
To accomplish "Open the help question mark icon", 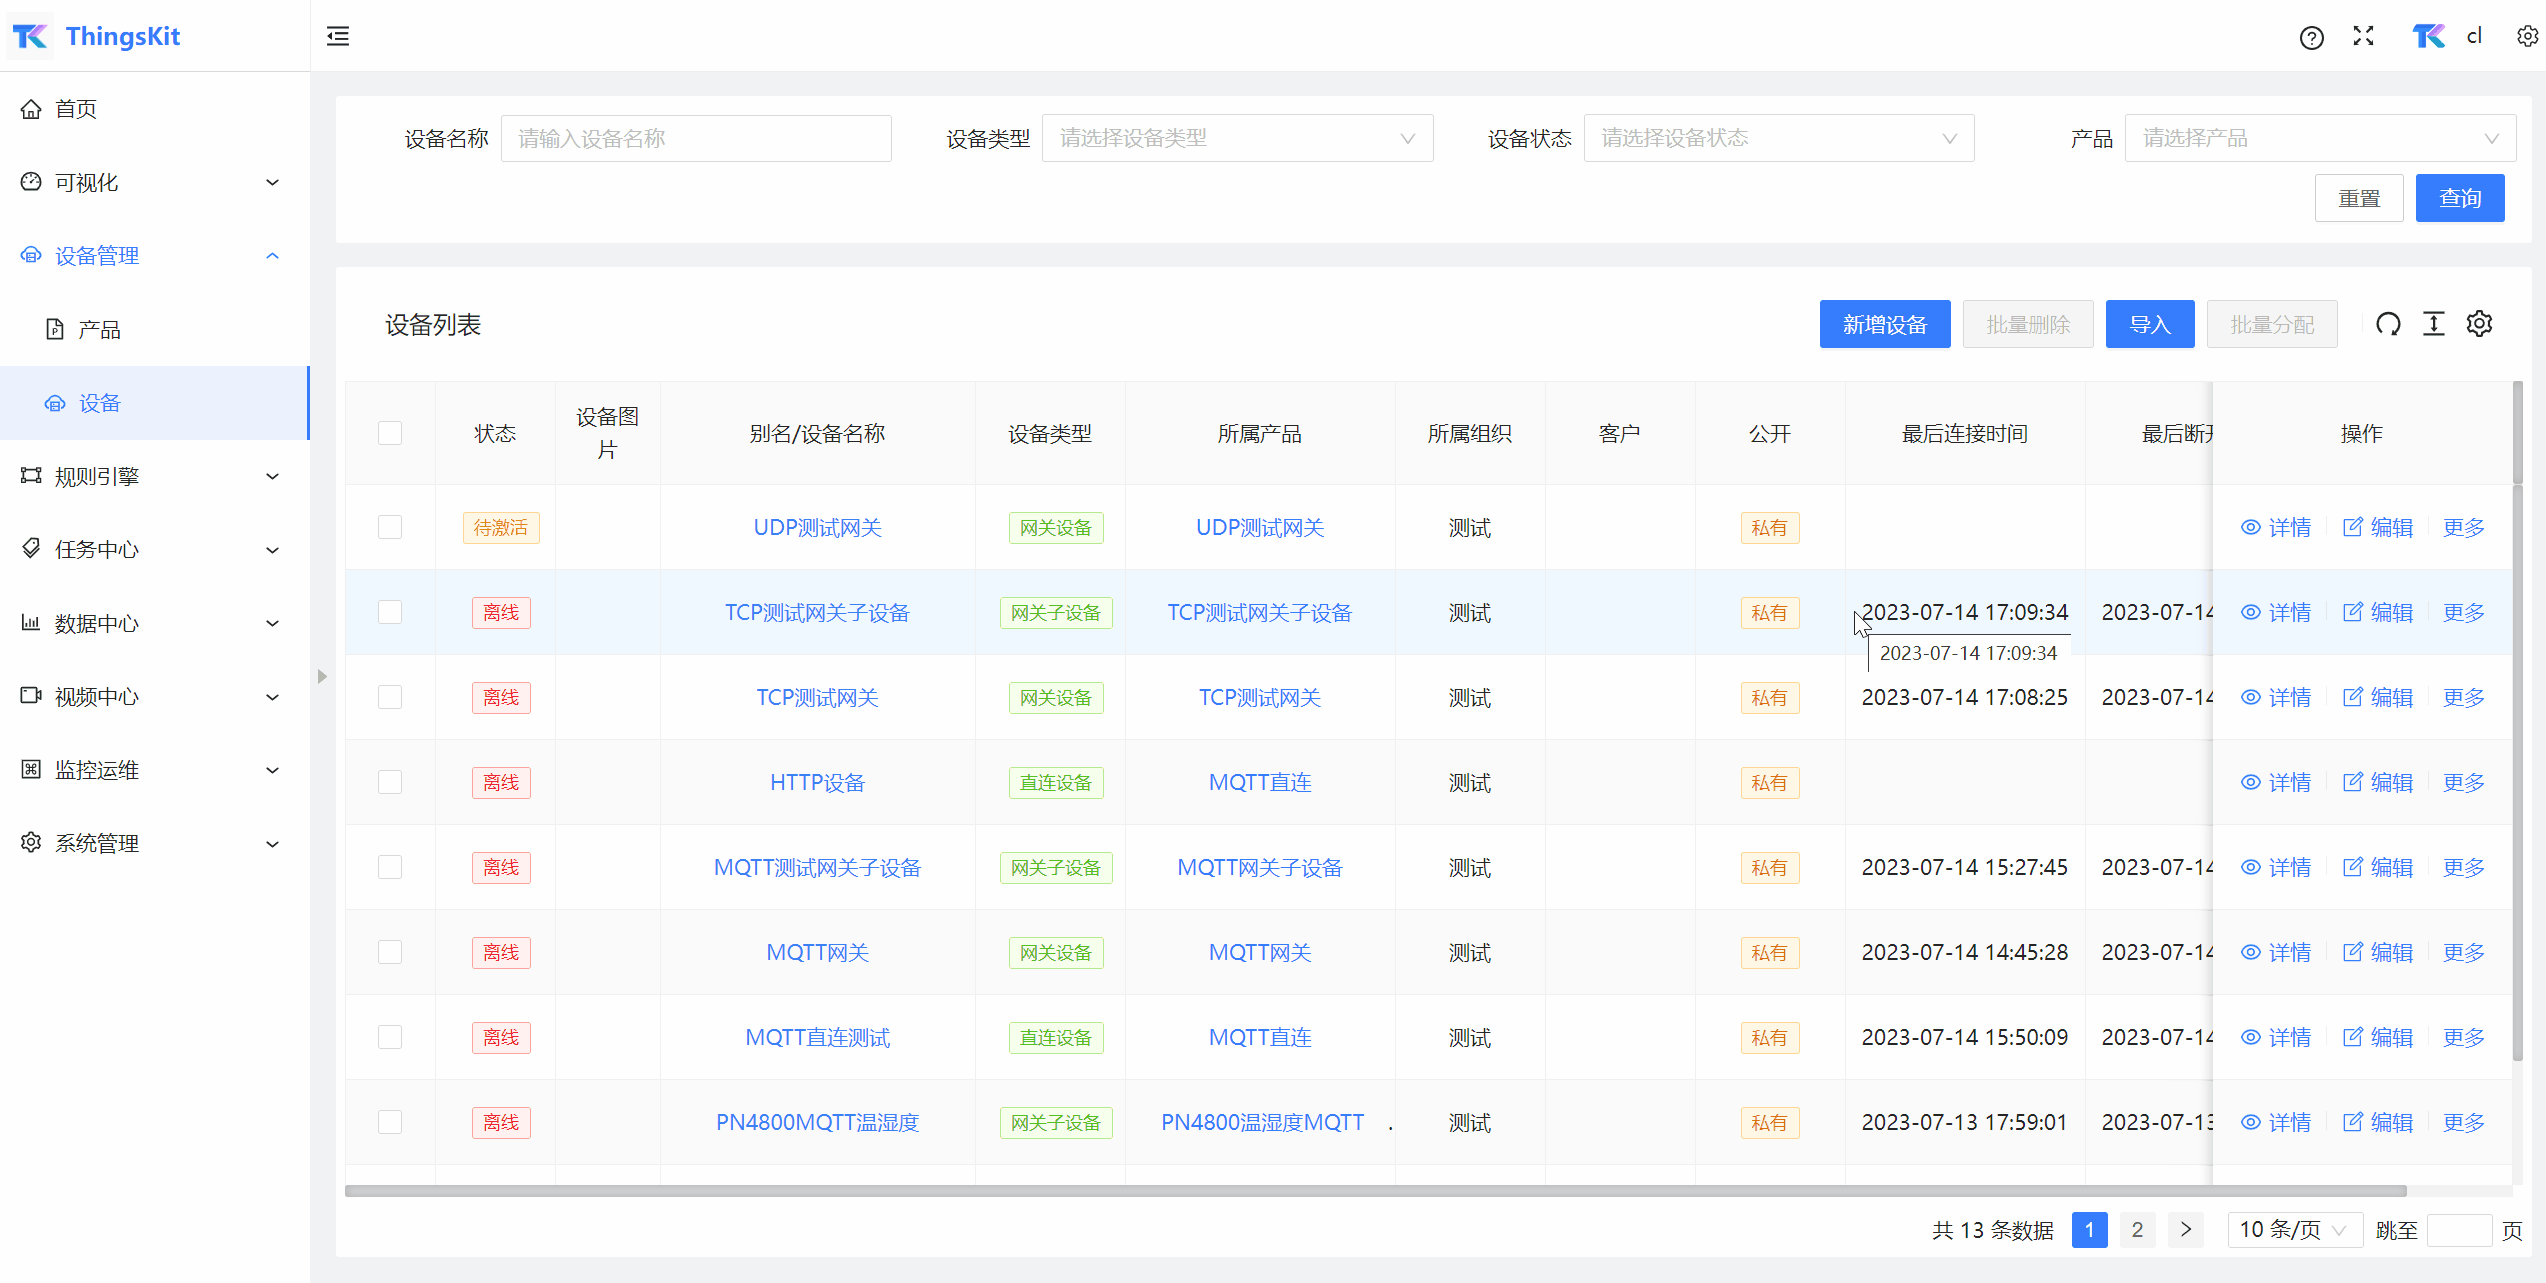I will [x=2311, y=38].
